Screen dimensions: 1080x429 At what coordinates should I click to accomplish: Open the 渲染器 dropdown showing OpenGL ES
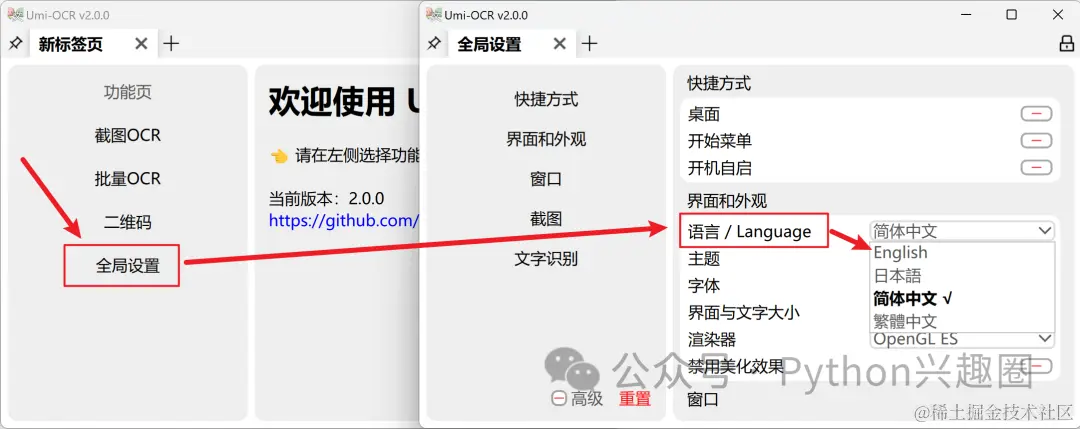pos(962,339)
